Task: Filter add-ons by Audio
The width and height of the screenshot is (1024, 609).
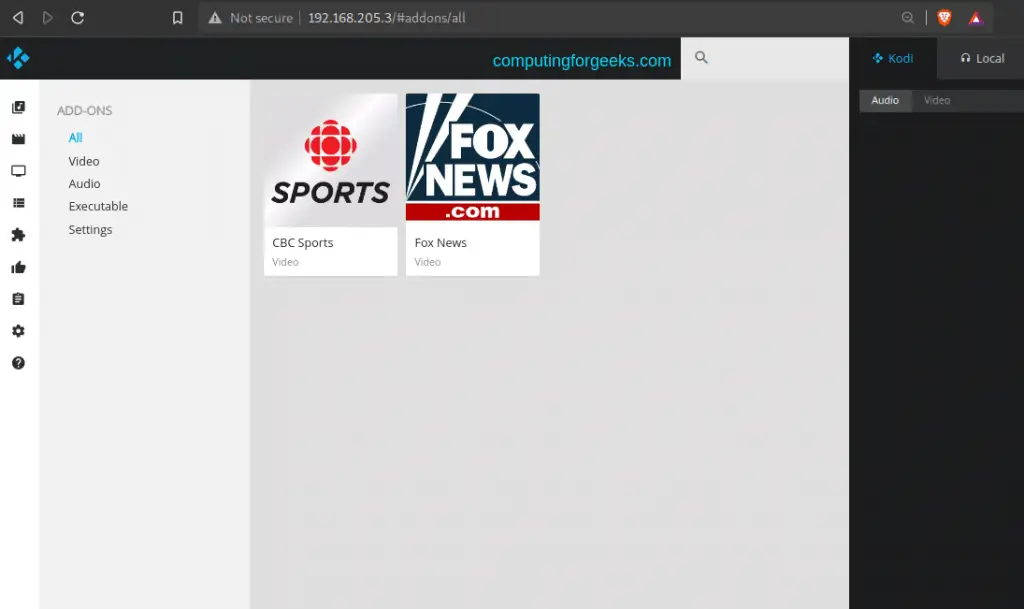Action: click(x=84, y=184)
